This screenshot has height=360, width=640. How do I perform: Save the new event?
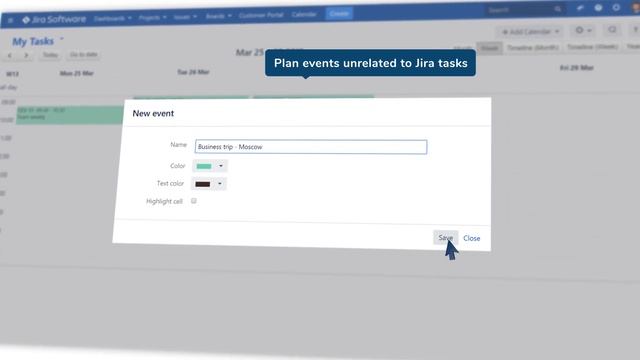pos(445,238)
